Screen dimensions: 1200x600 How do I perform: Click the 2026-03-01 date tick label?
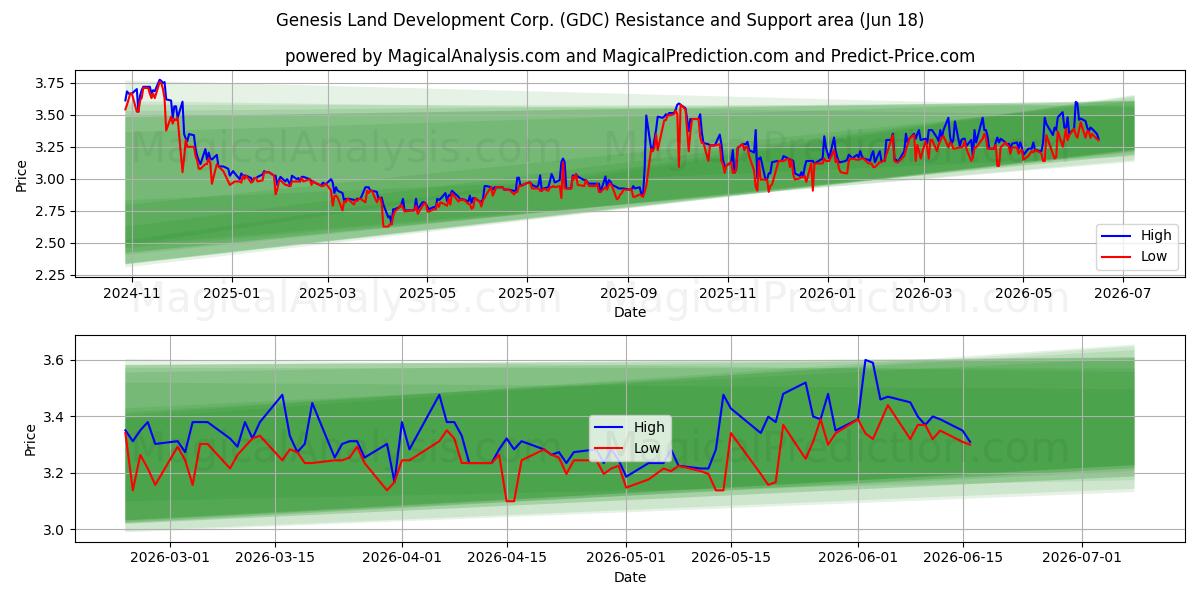169,558
